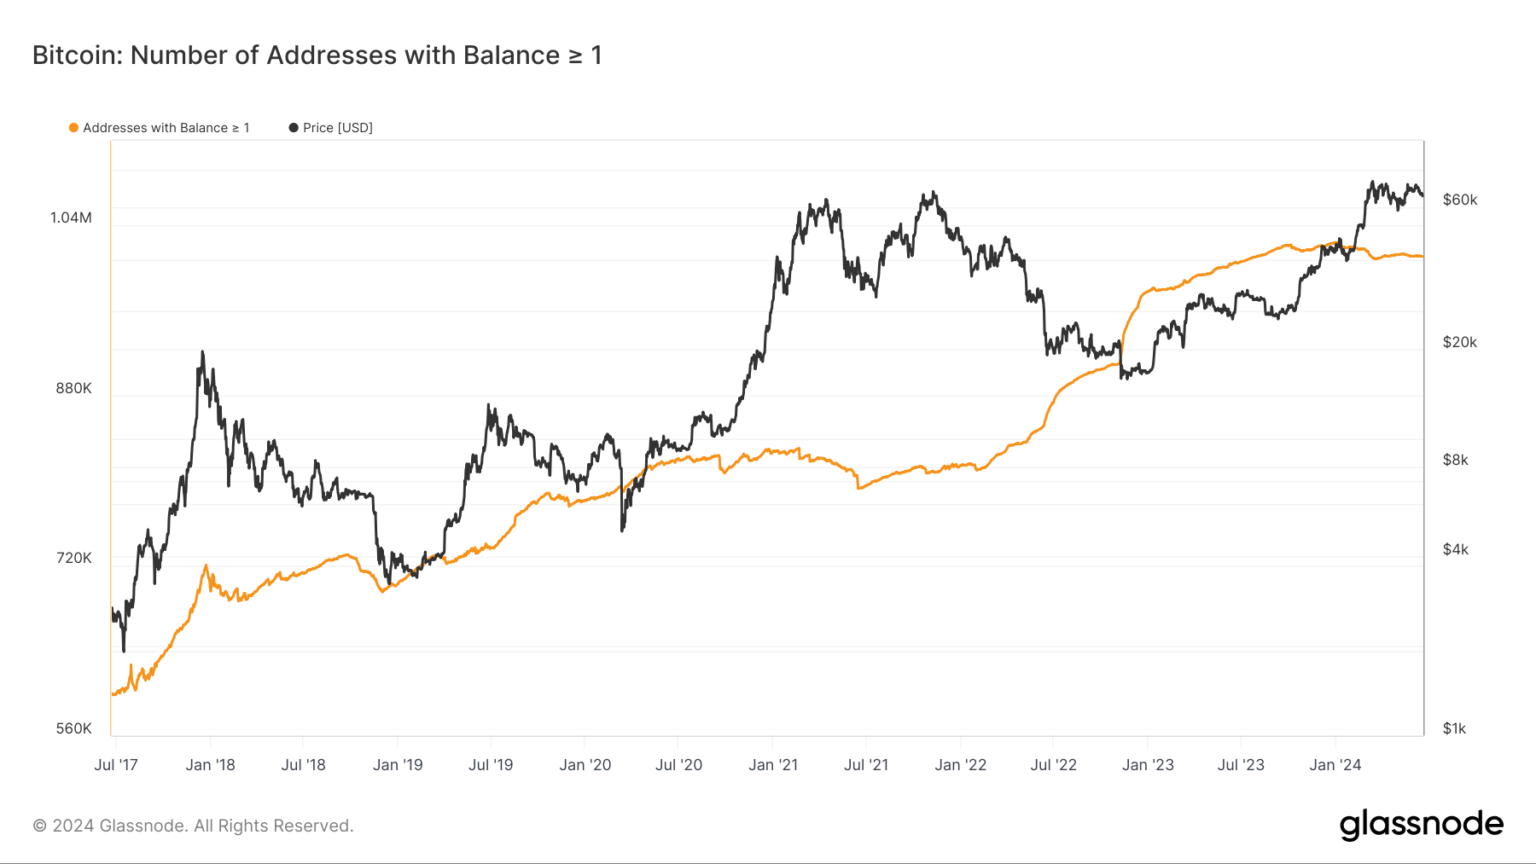Click the $8k price axis label

pos(1455,460)
